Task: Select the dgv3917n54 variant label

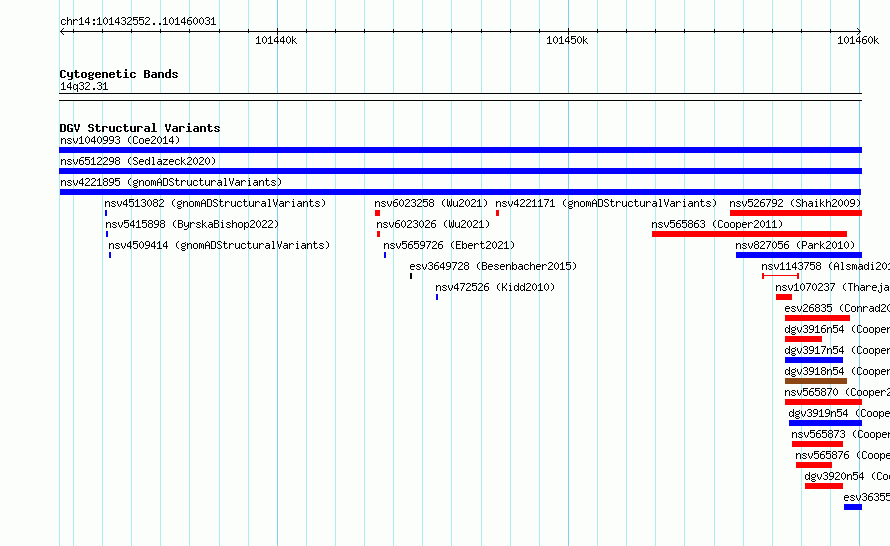Action: coord(837,350)
